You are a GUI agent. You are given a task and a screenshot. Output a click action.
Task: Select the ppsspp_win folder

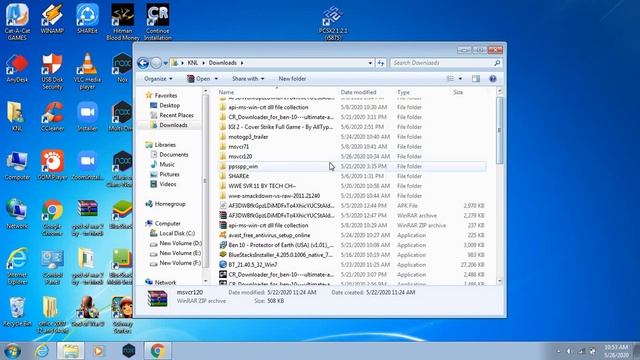coord(352,167)
